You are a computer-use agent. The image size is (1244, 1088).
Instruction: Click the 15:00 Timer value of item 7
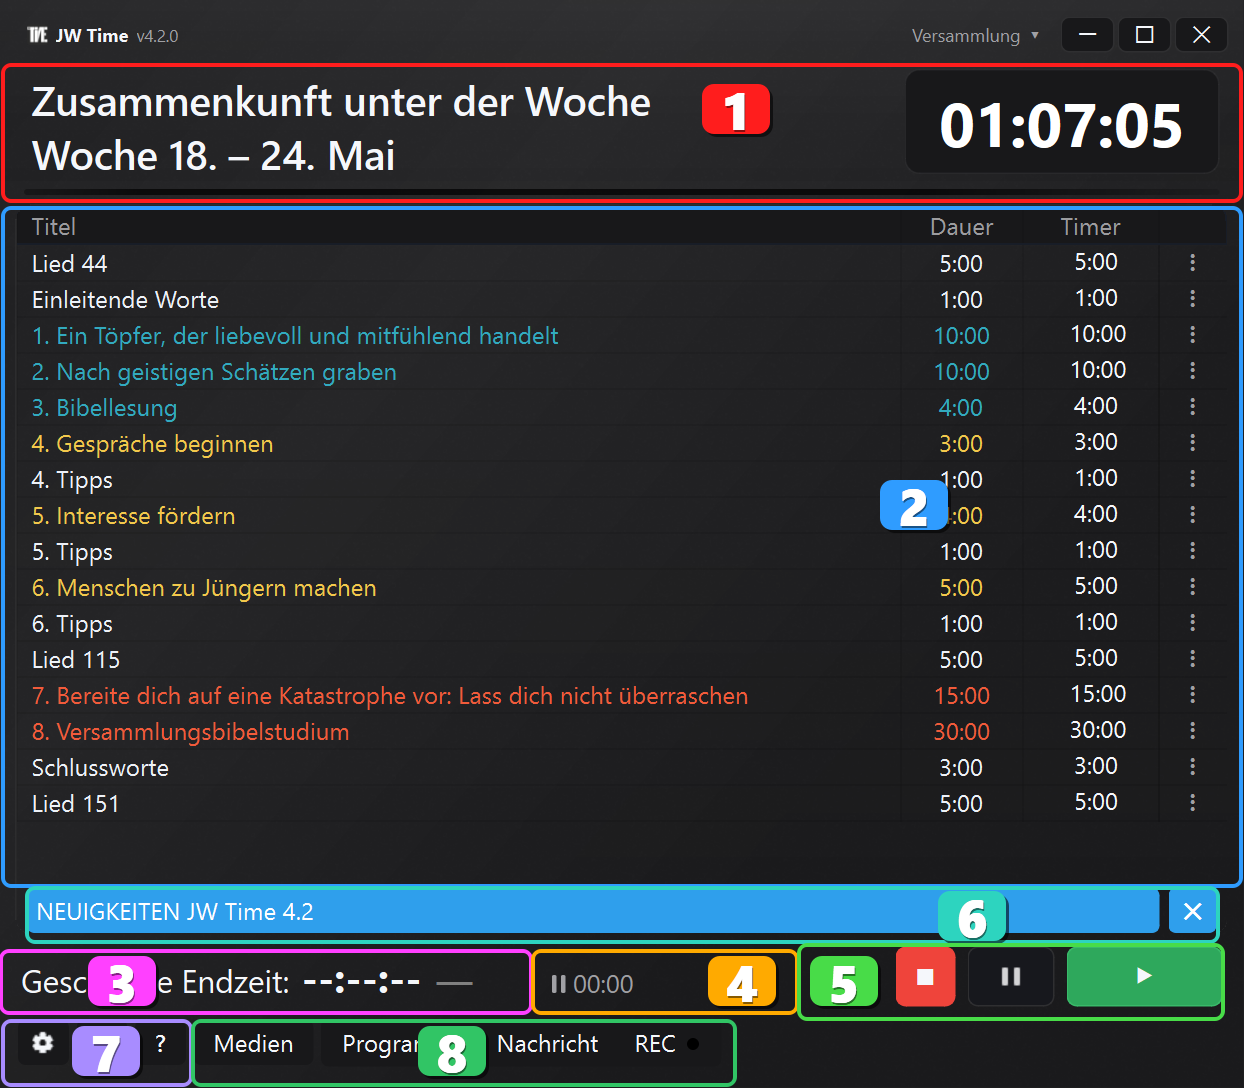(1098, 694)
